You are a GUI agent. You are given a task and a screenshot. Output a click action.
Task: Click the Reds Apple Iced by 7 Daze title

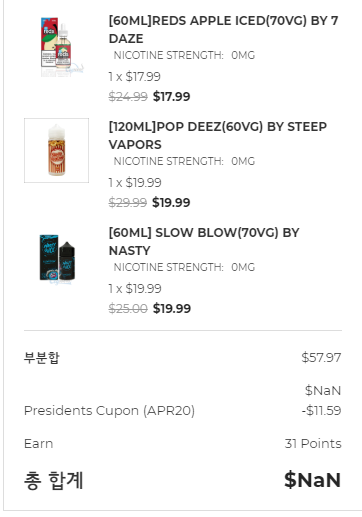point(223,30)
